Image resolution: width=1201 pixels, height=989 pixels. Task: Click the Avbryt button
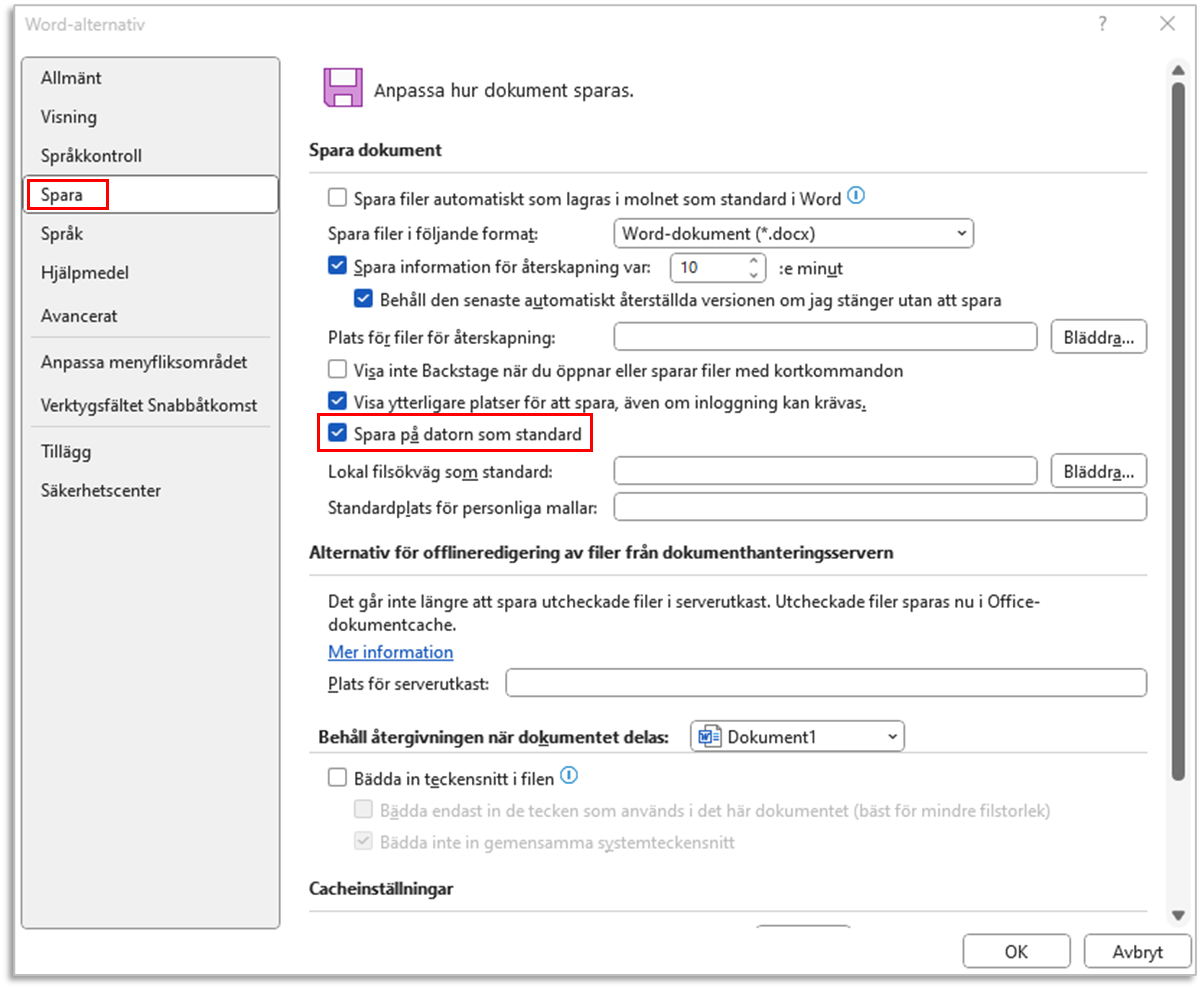(x=1138, y=952)
